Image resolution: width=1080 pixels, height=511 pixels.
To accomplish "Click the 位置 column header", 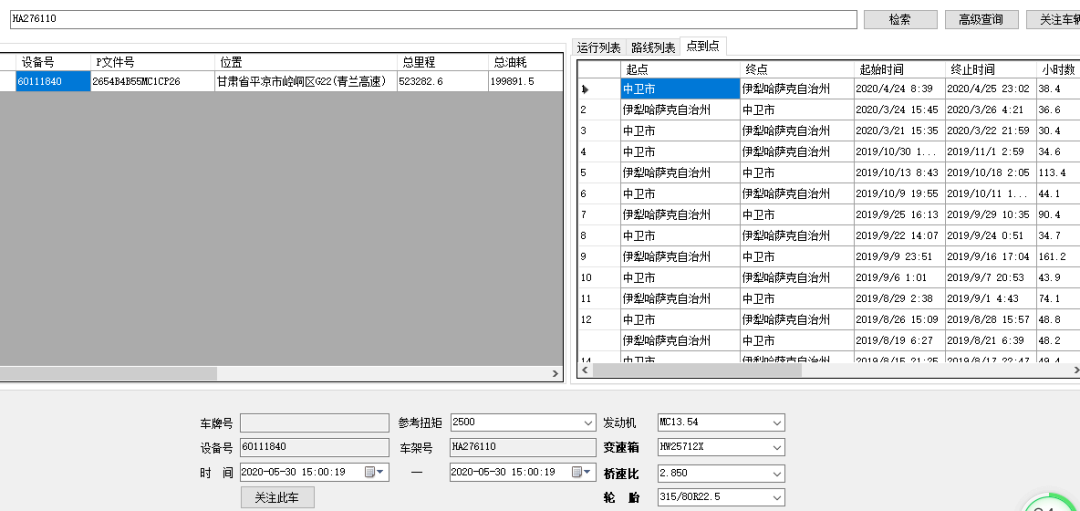I will point(306,62).
